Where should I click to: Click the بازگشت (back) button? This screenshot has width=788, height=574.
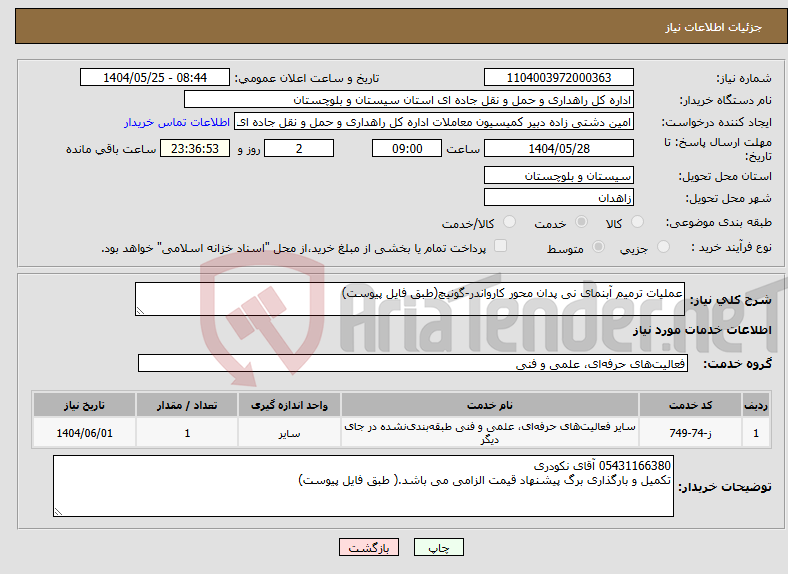pos(369,547)
